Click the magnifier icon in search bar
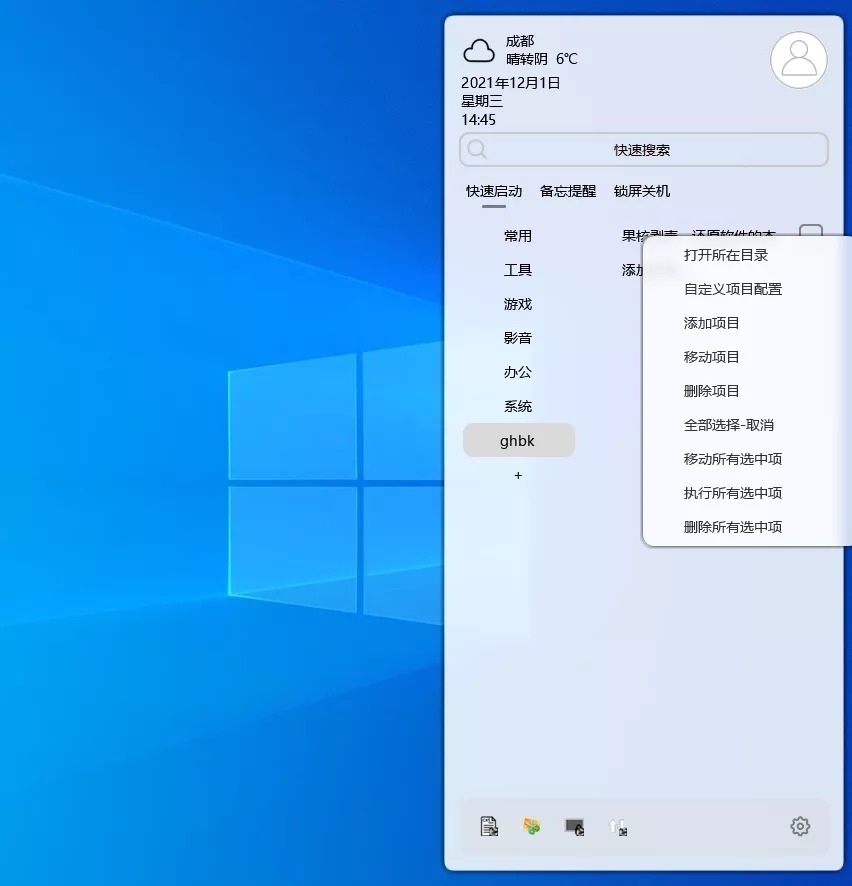Screen dimensions: 852x886 pos(477,150)
